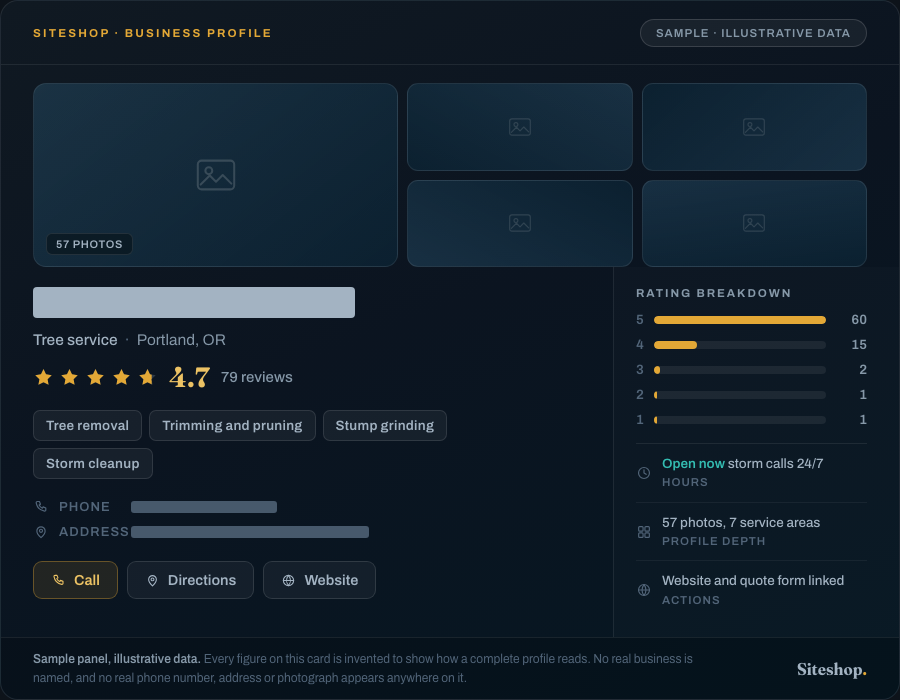Click the 60 count for five stars

pyautogui.click(x=859, y=320)
